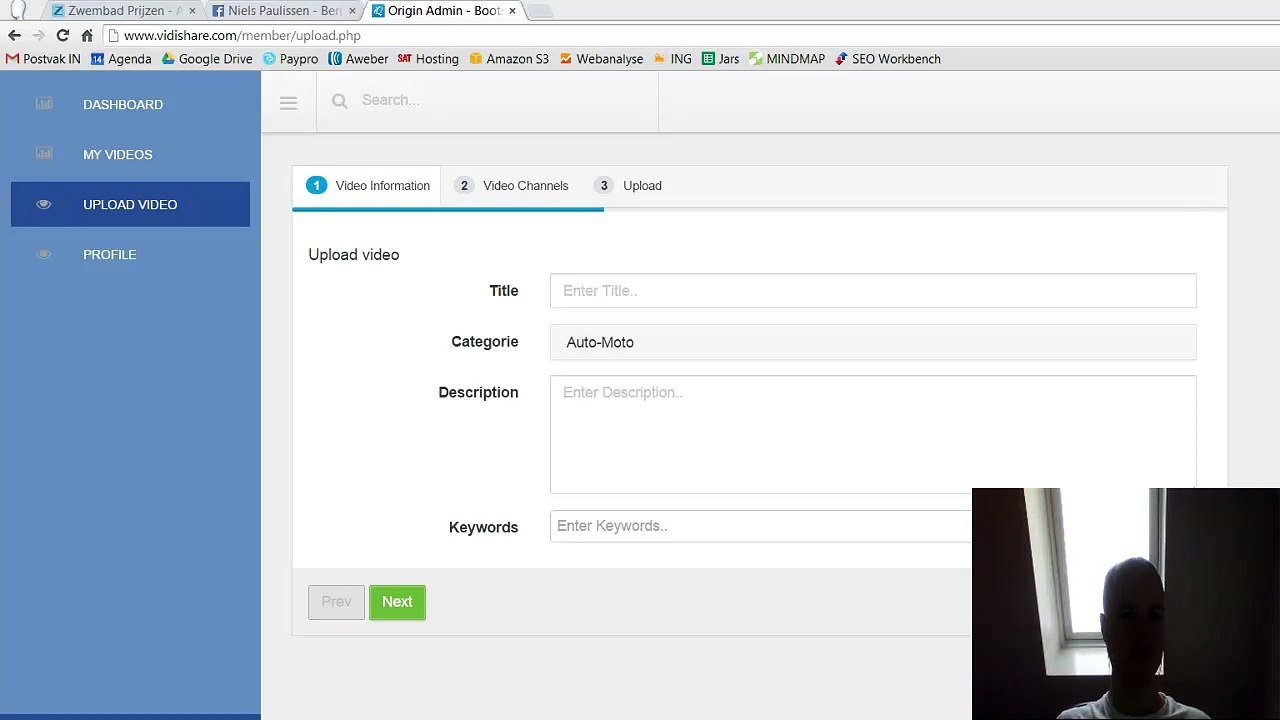The image size is (1280, 720).
Task: Open the Postvak IN Gmail bookmark
Action: [43, 59]
